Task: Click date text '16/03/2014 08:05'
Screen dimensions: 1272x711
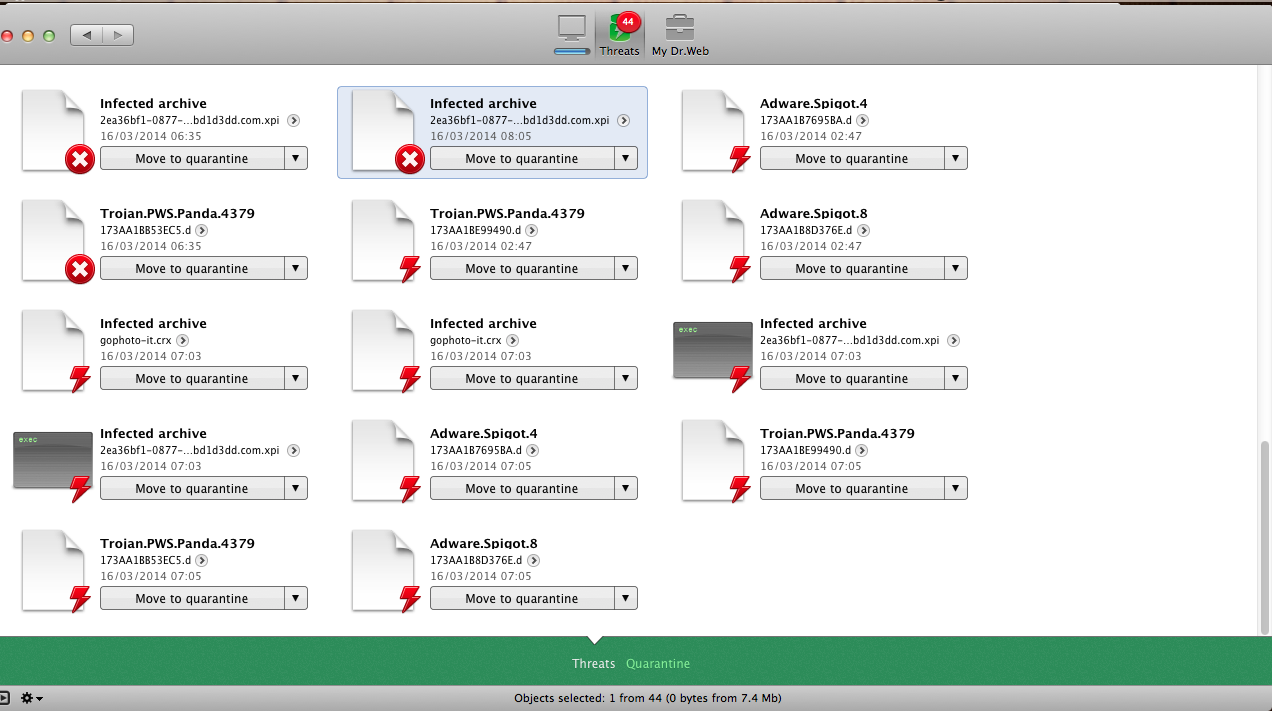Action: tap(481, 136)
